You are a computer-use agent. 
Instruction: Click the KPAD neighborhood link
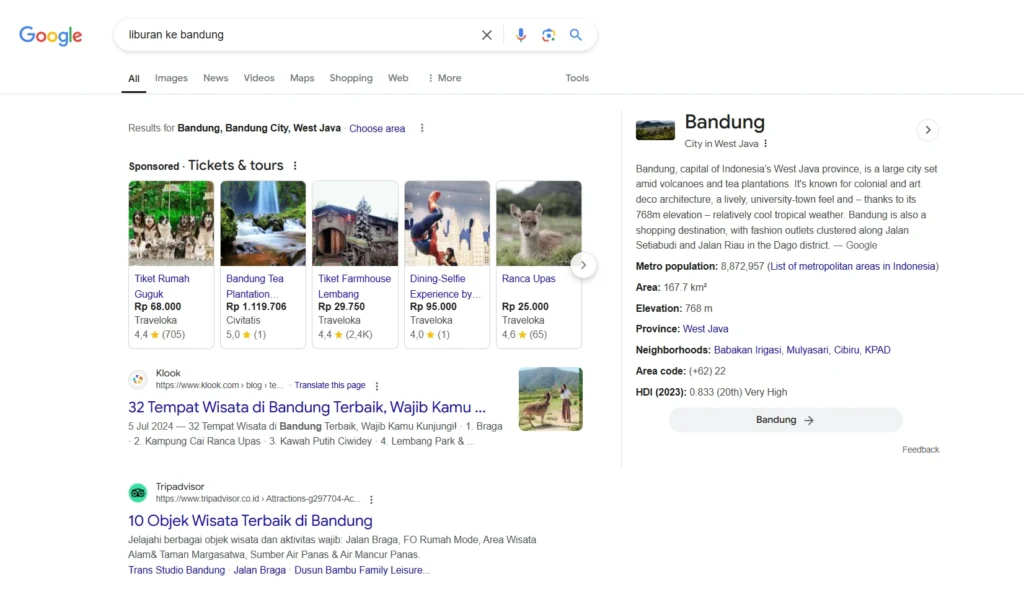click(877, 350)
